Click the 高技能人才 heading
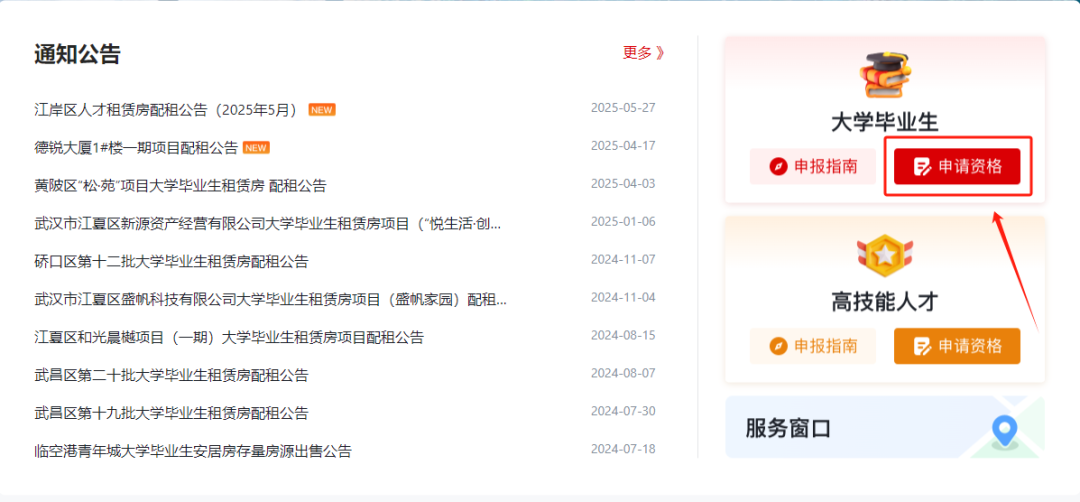The image size is (1080, 502). pos(884,302)
